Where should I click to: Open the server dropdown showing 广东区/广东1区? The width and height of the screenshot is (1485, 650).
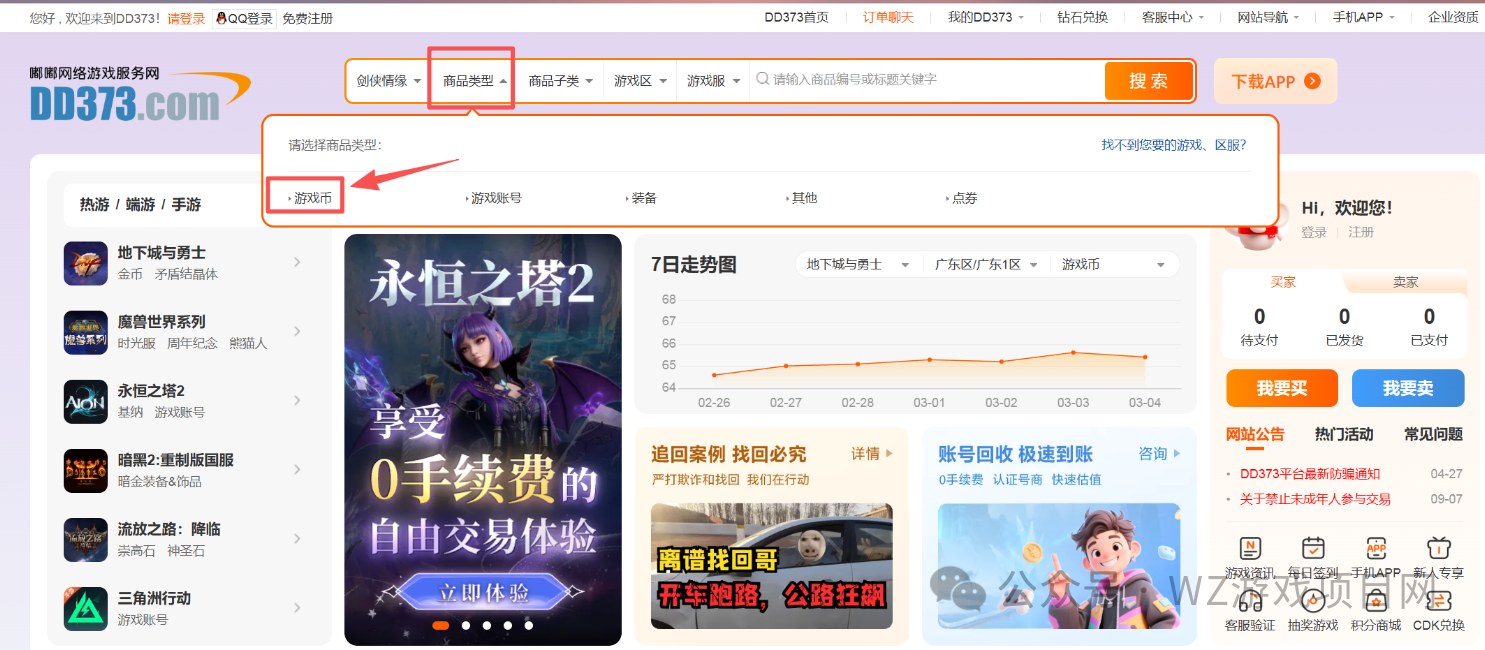985,264
